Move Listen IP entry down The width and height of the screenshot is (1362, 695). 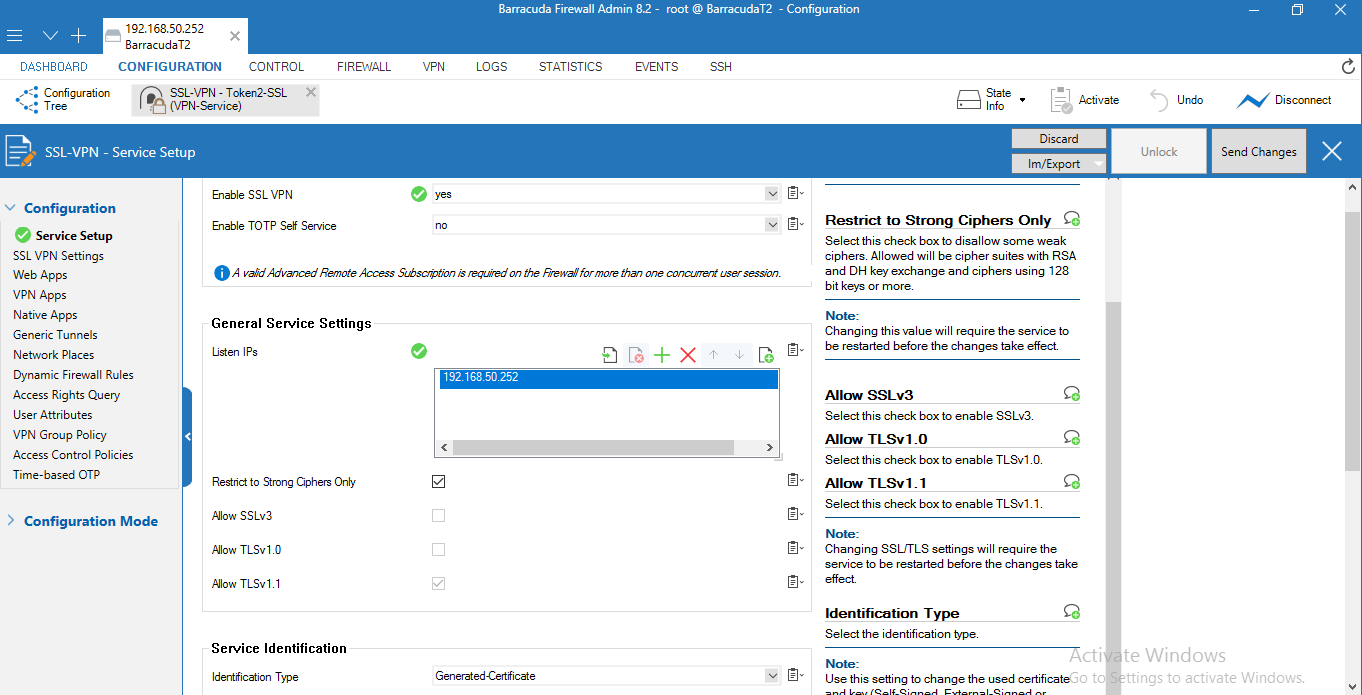(739, 355)
